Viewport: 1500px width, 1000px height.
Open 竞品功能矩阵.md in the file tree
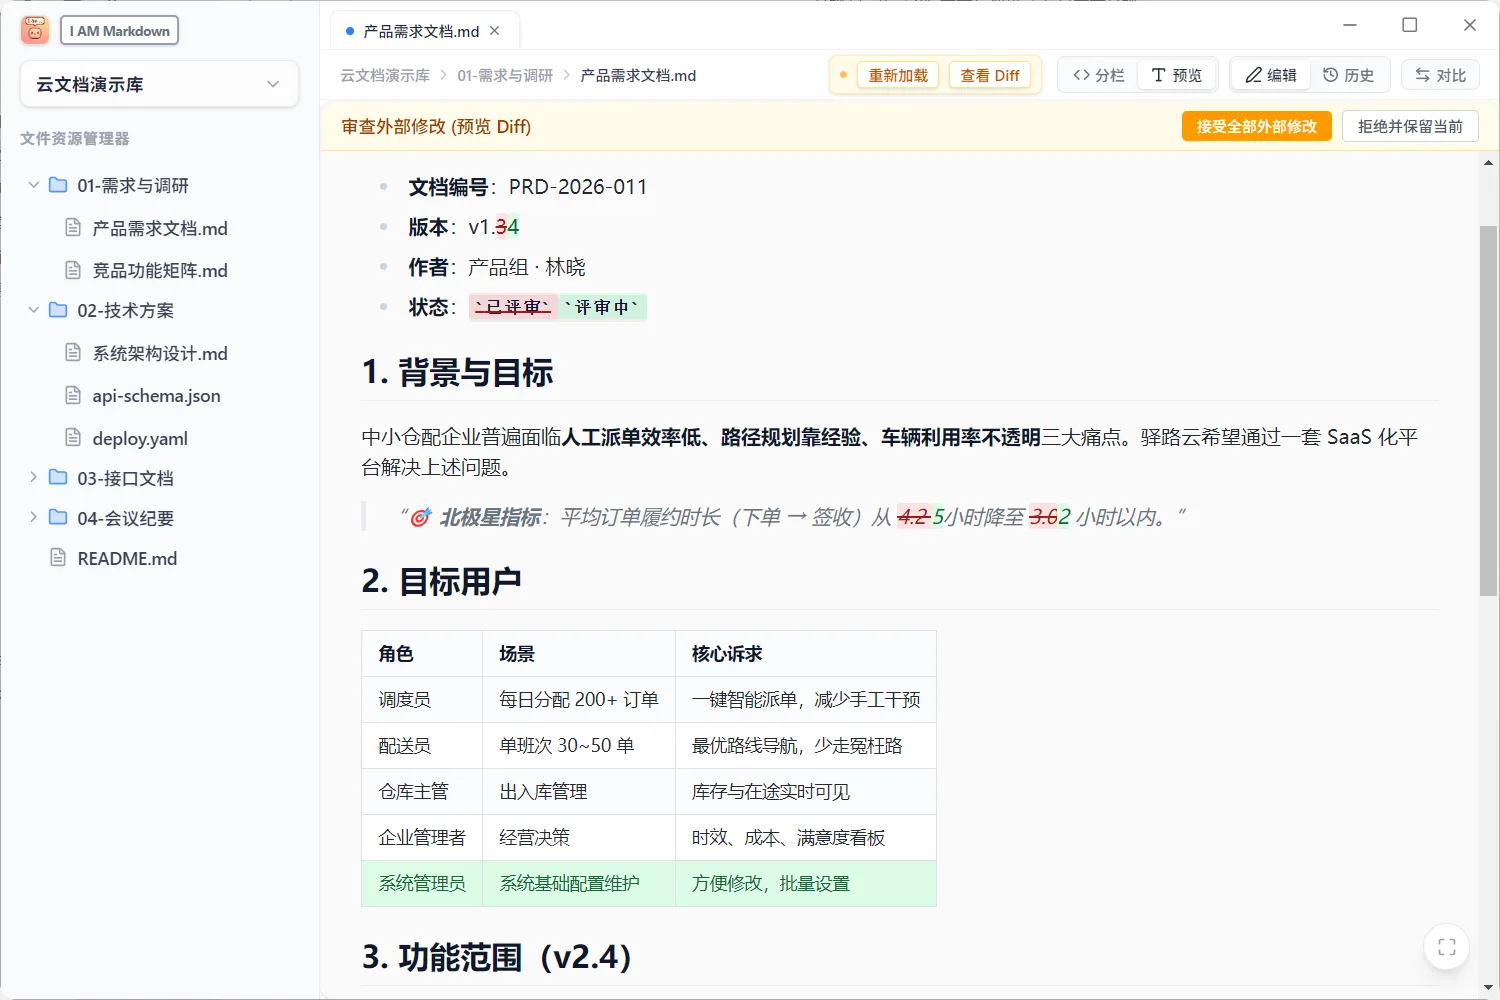(160, 270)
